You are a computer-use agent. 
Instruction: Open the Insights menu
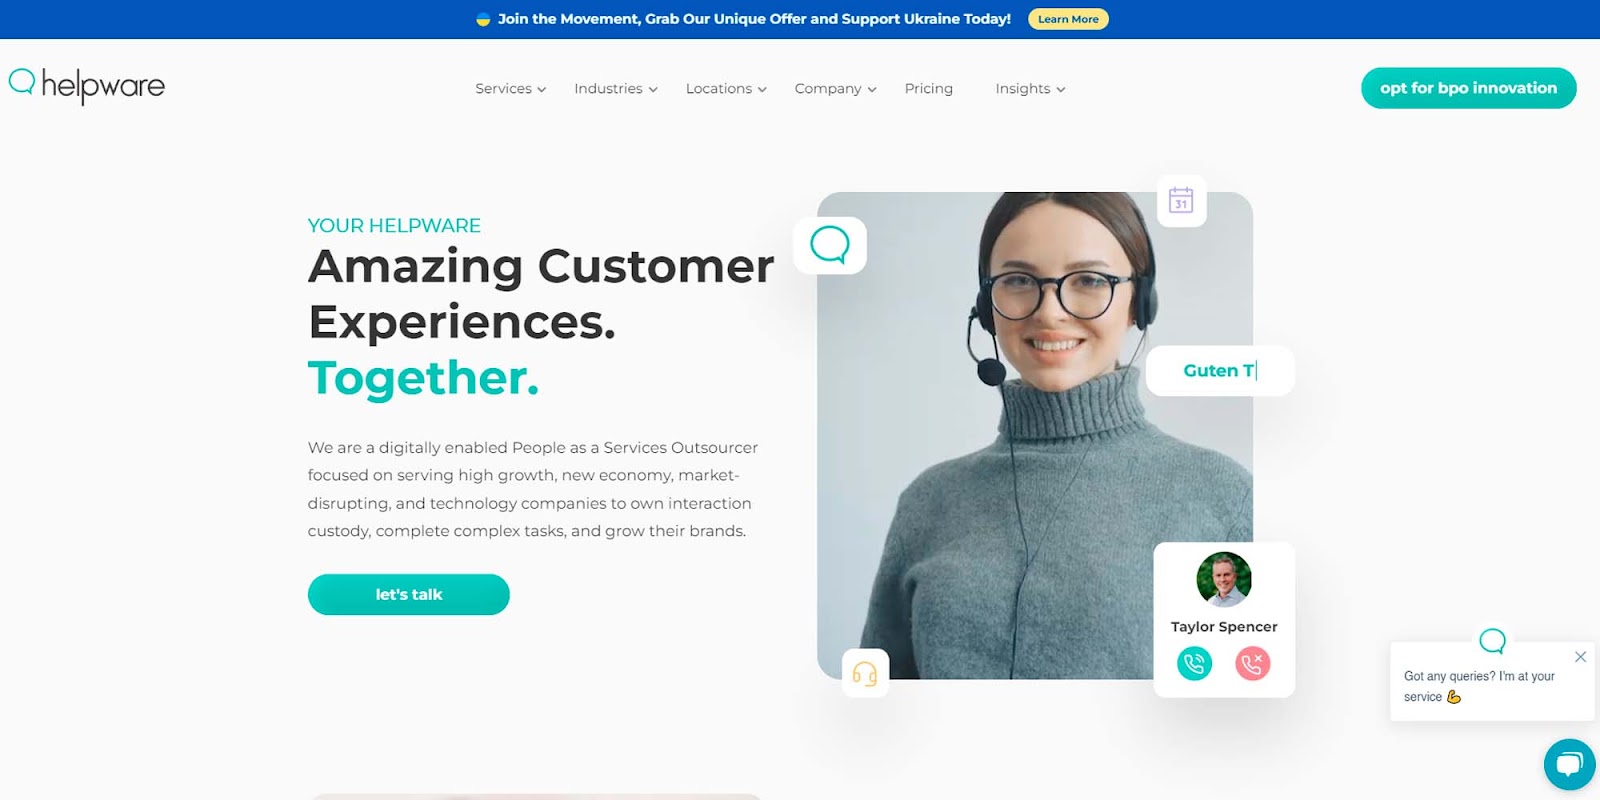point(1030,89)
